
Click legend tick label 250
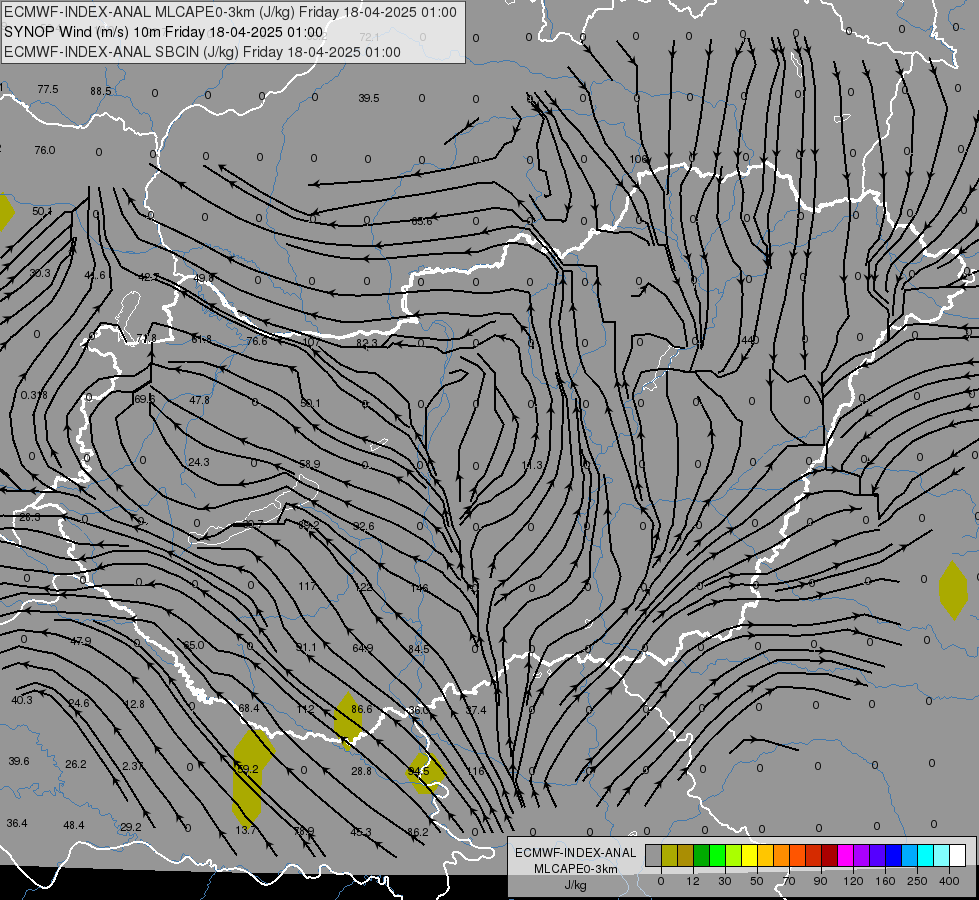(917, 881)
